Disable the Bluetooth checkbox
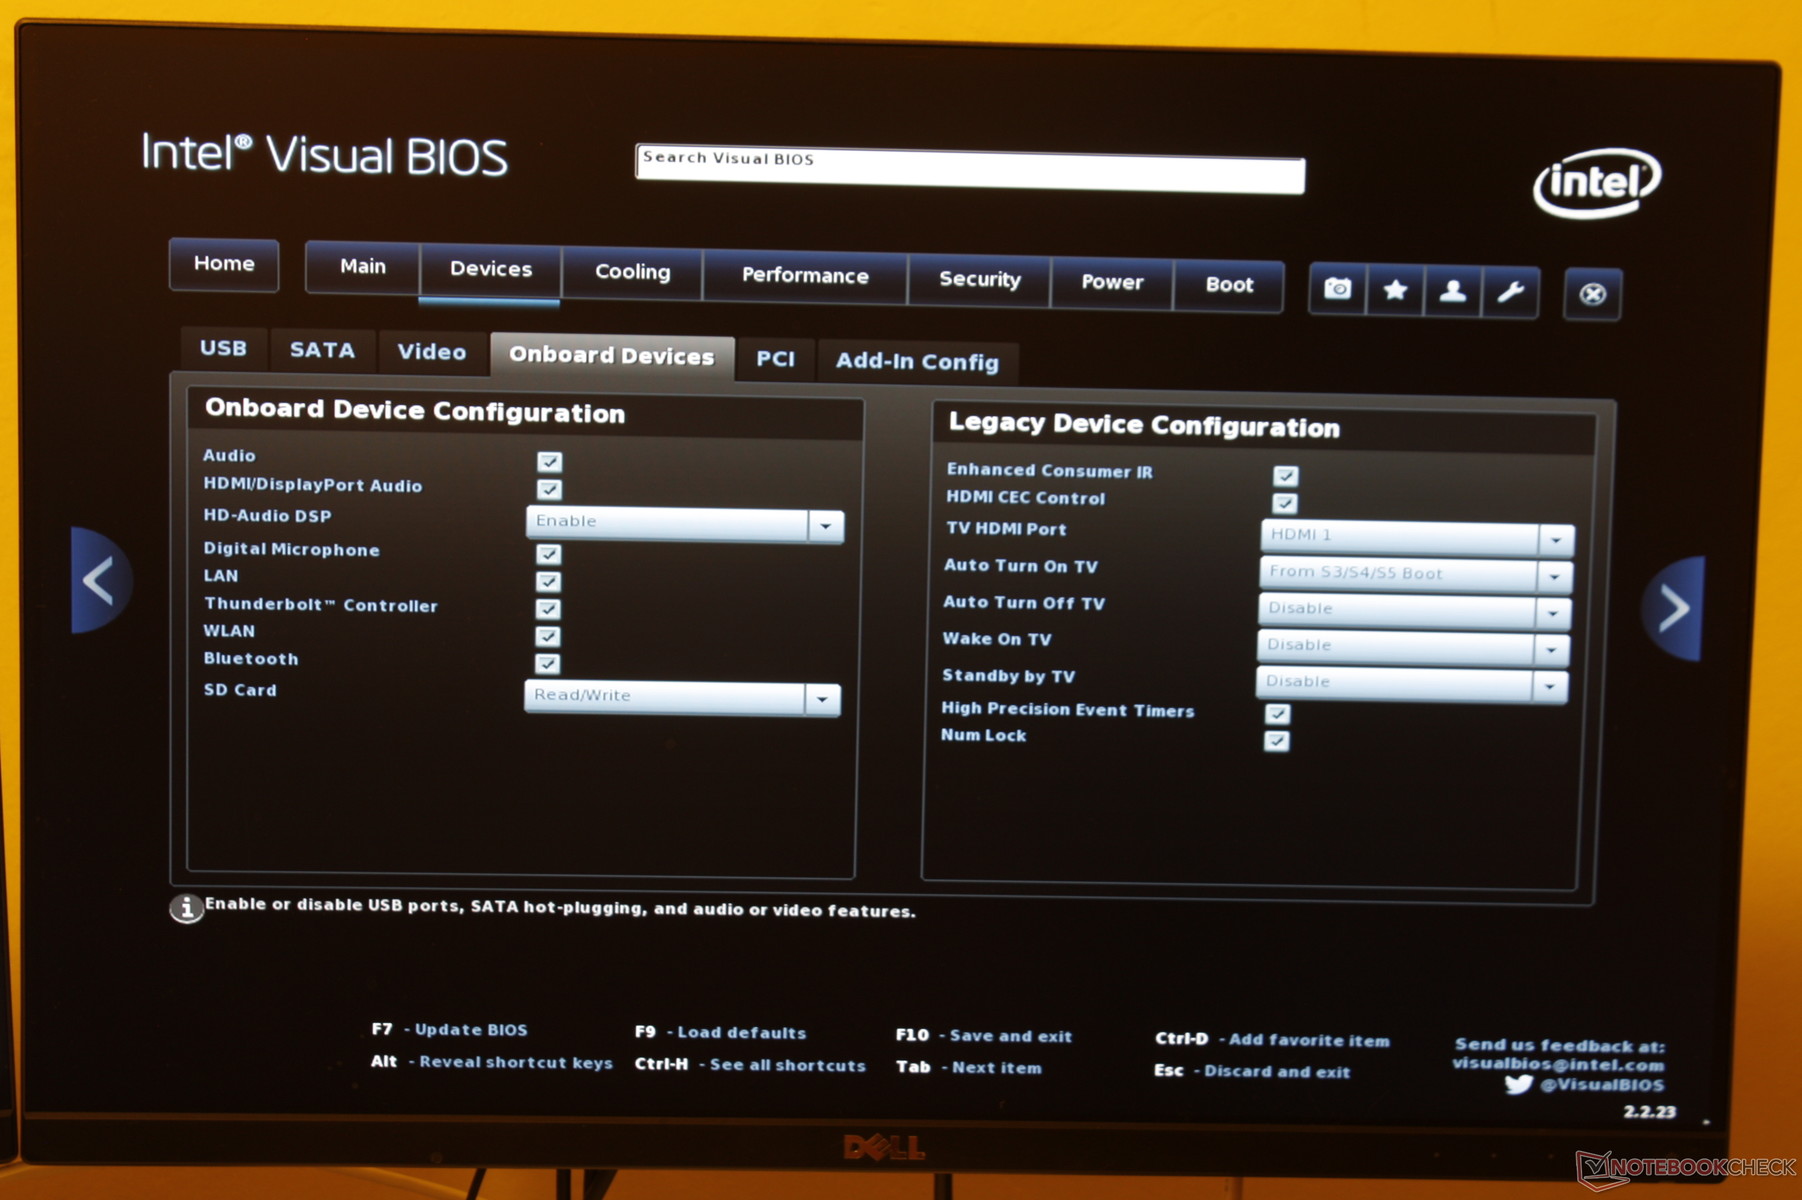Screen dimensions: 1802x1200 [x=547, y=663]
